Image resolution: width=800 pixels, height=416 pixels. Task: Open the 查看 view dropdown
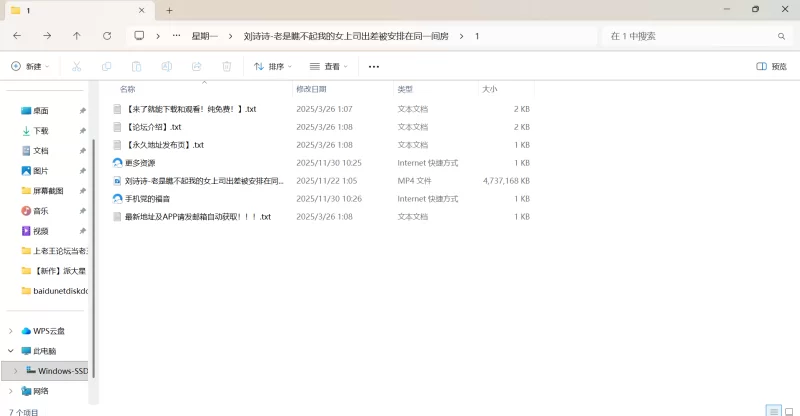[x=329, y=67]
